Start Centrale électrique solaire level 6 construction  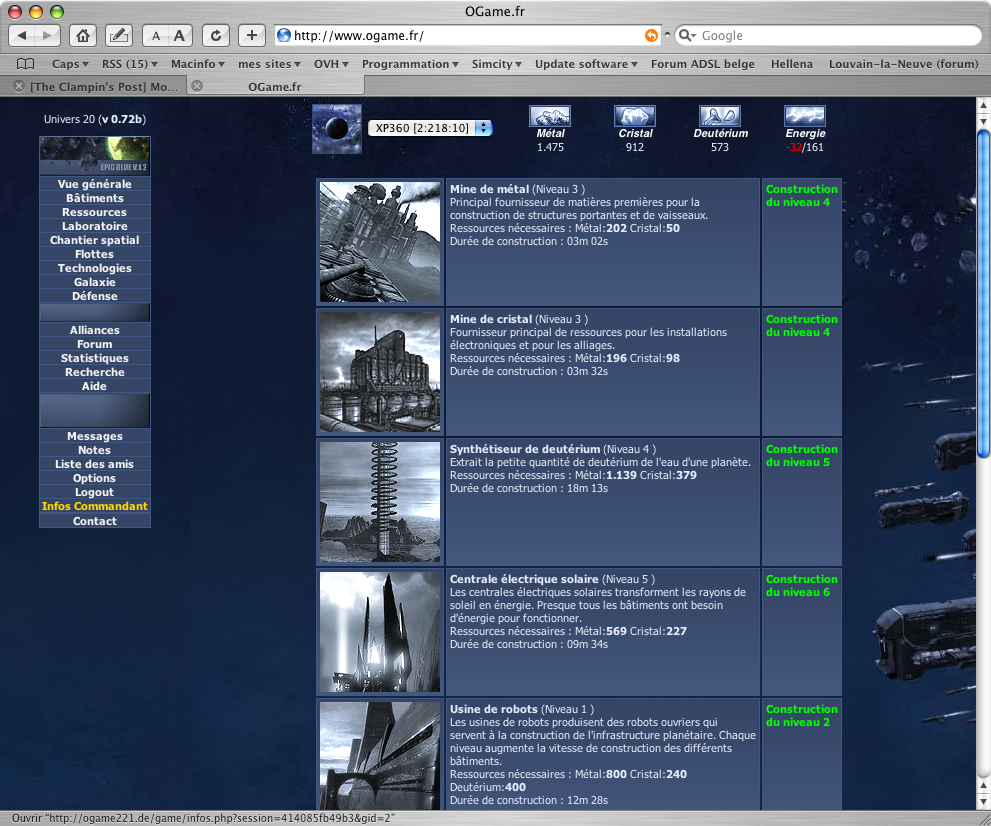(801, 586)
